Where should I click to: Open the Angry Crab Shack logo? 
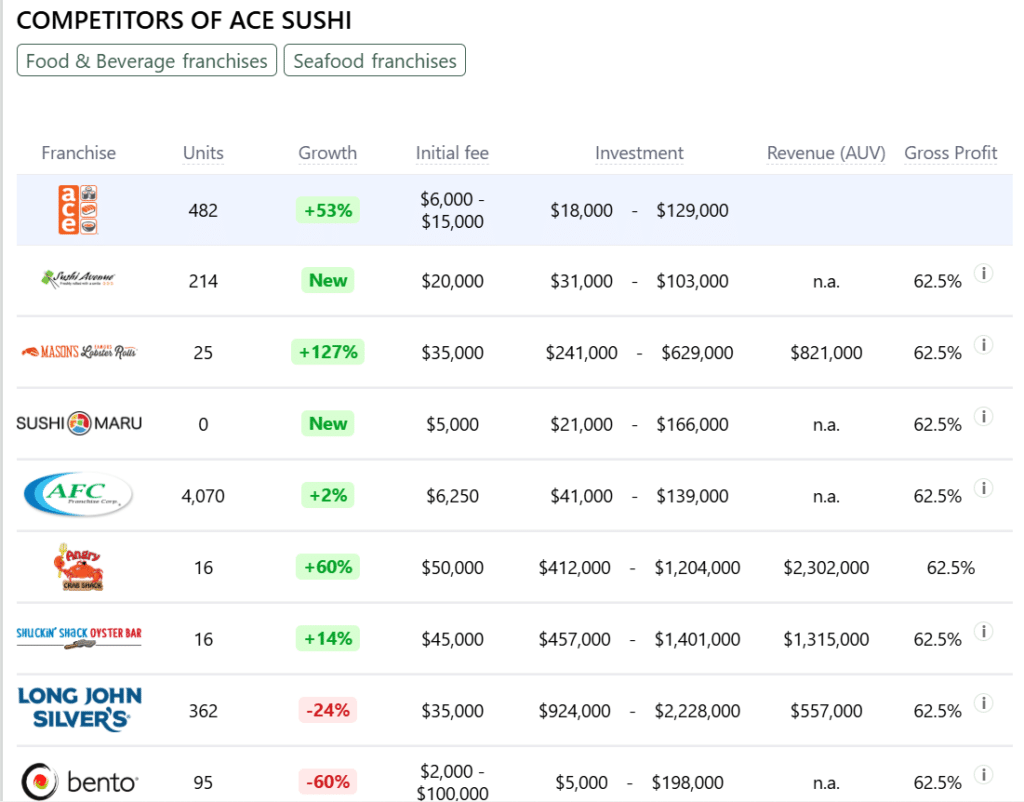tap(78, 566)
